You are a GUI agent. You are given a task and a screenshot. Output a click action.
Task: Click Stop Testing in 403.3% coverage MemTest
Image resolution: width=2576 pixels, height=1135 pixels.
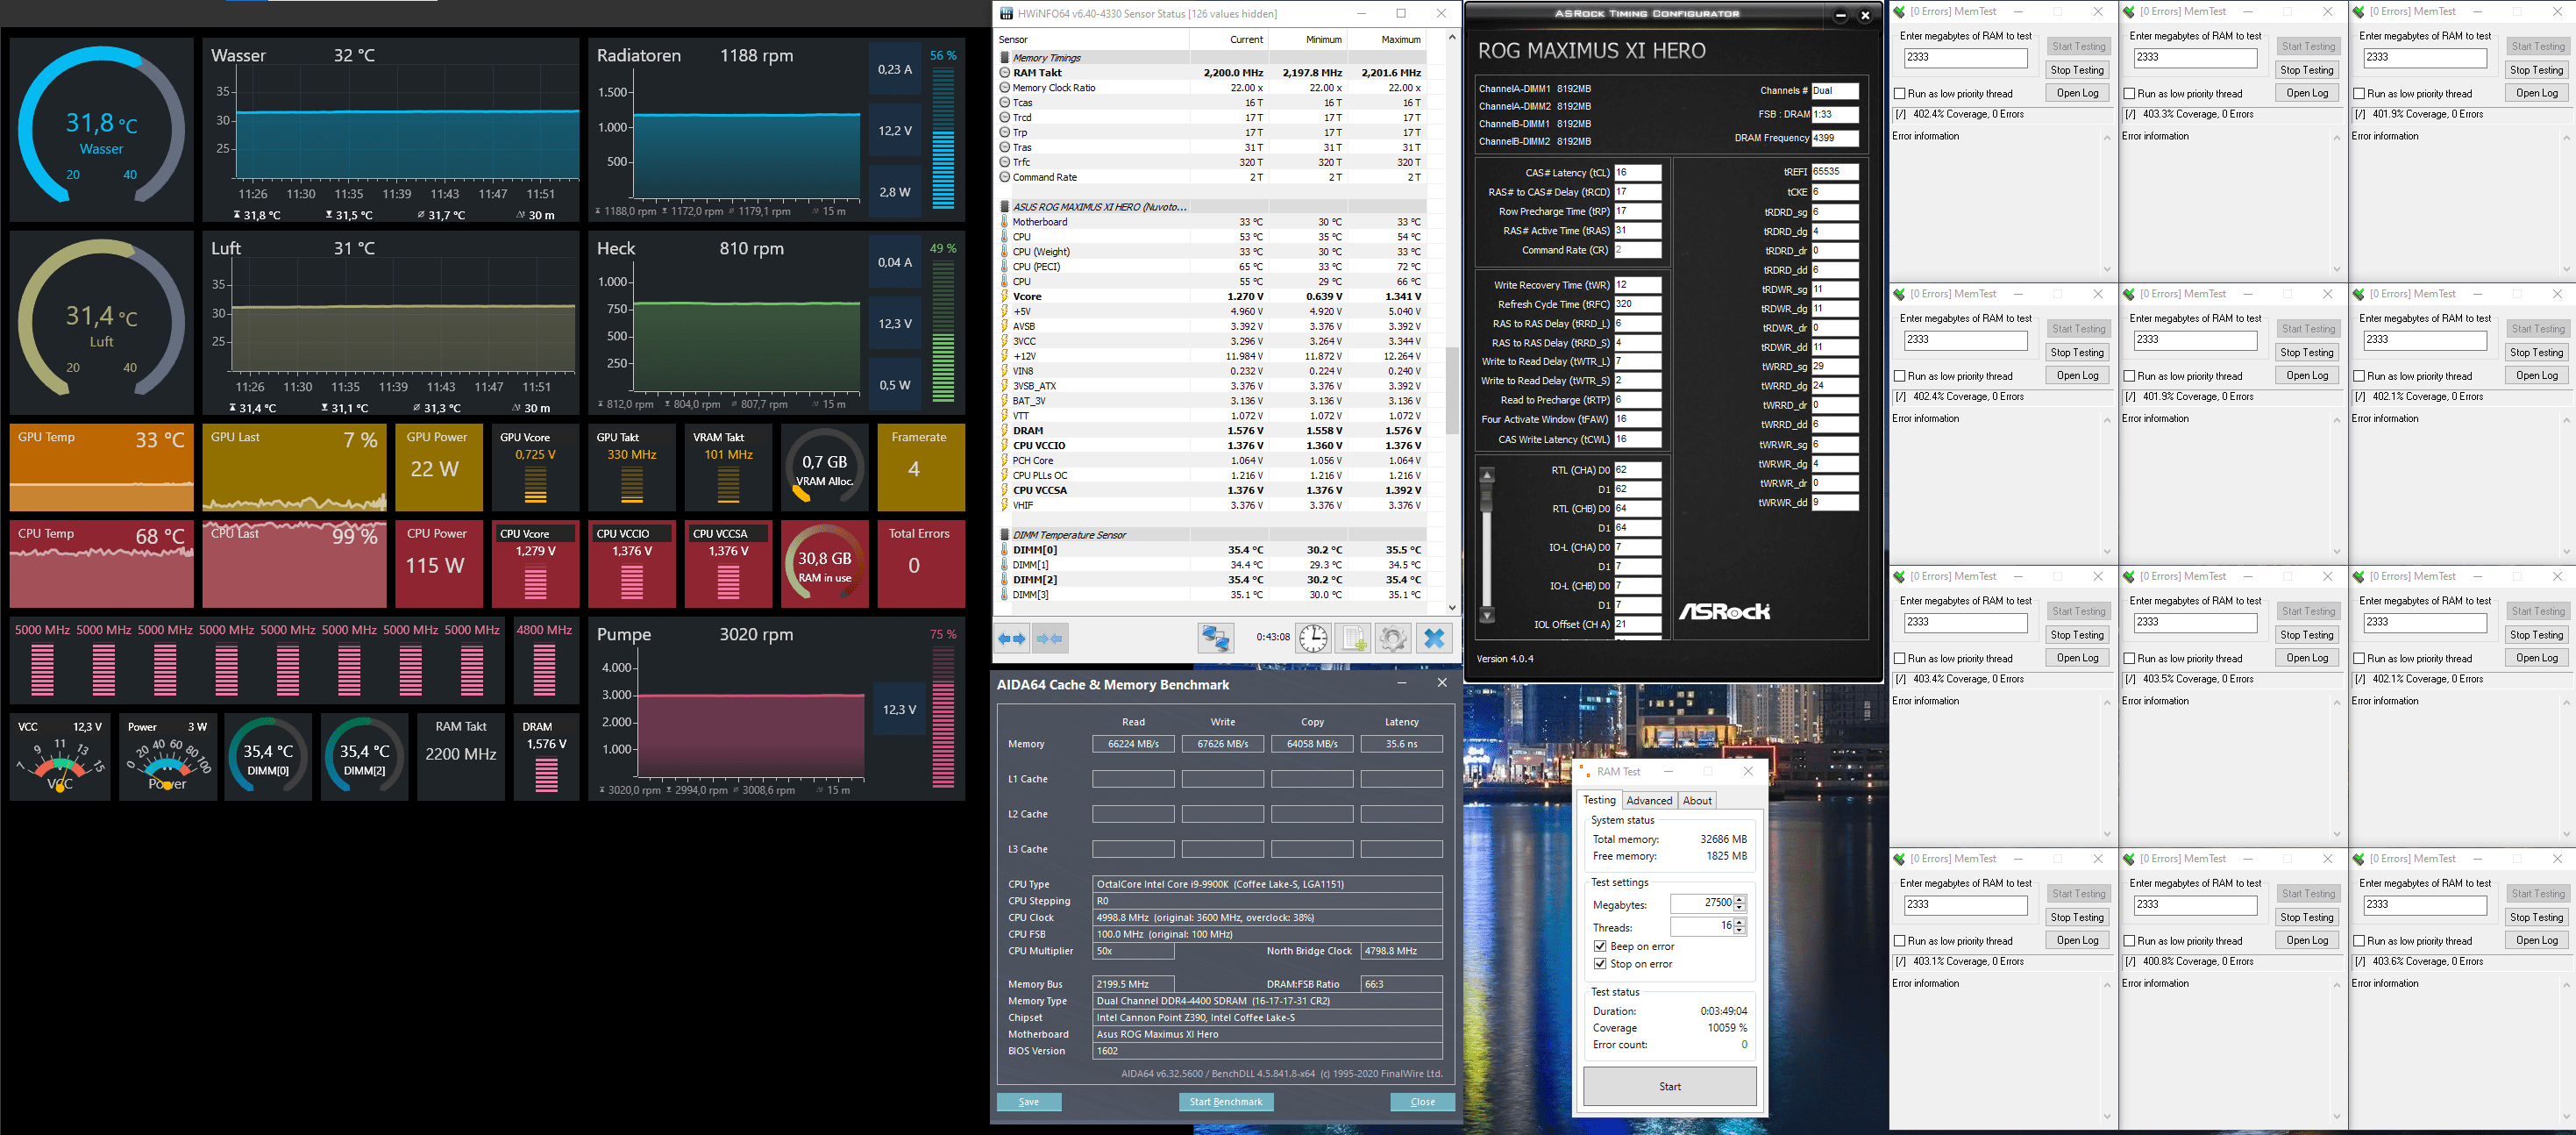coord(2307,70)
